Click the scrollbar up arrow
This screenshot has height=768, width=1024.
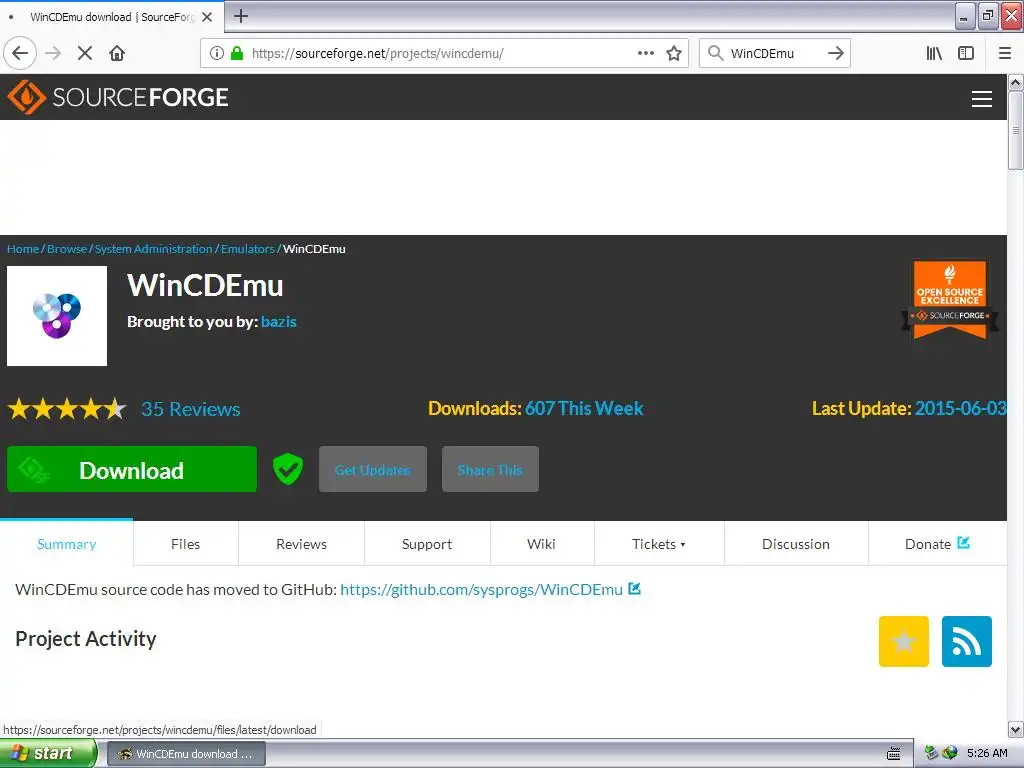(1015, 82)
